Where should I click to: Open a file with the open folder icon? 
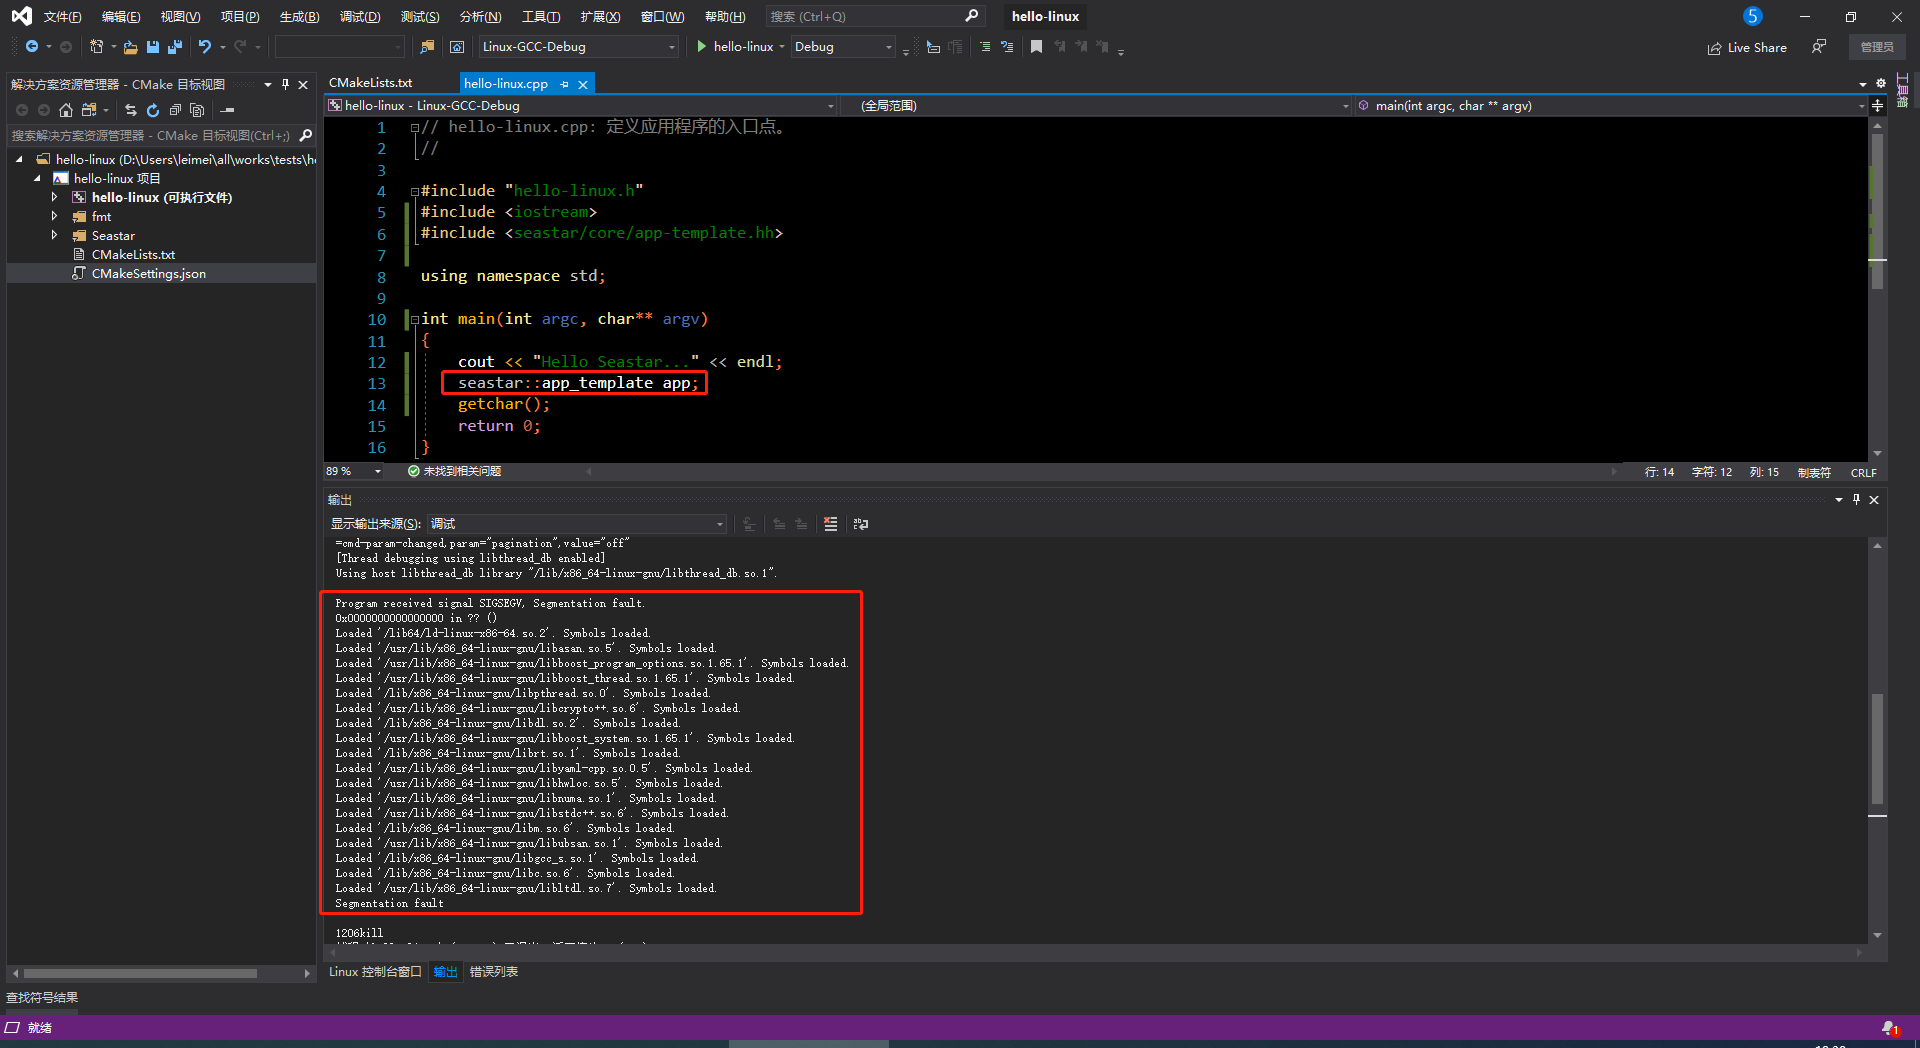(x=130, y=47)
